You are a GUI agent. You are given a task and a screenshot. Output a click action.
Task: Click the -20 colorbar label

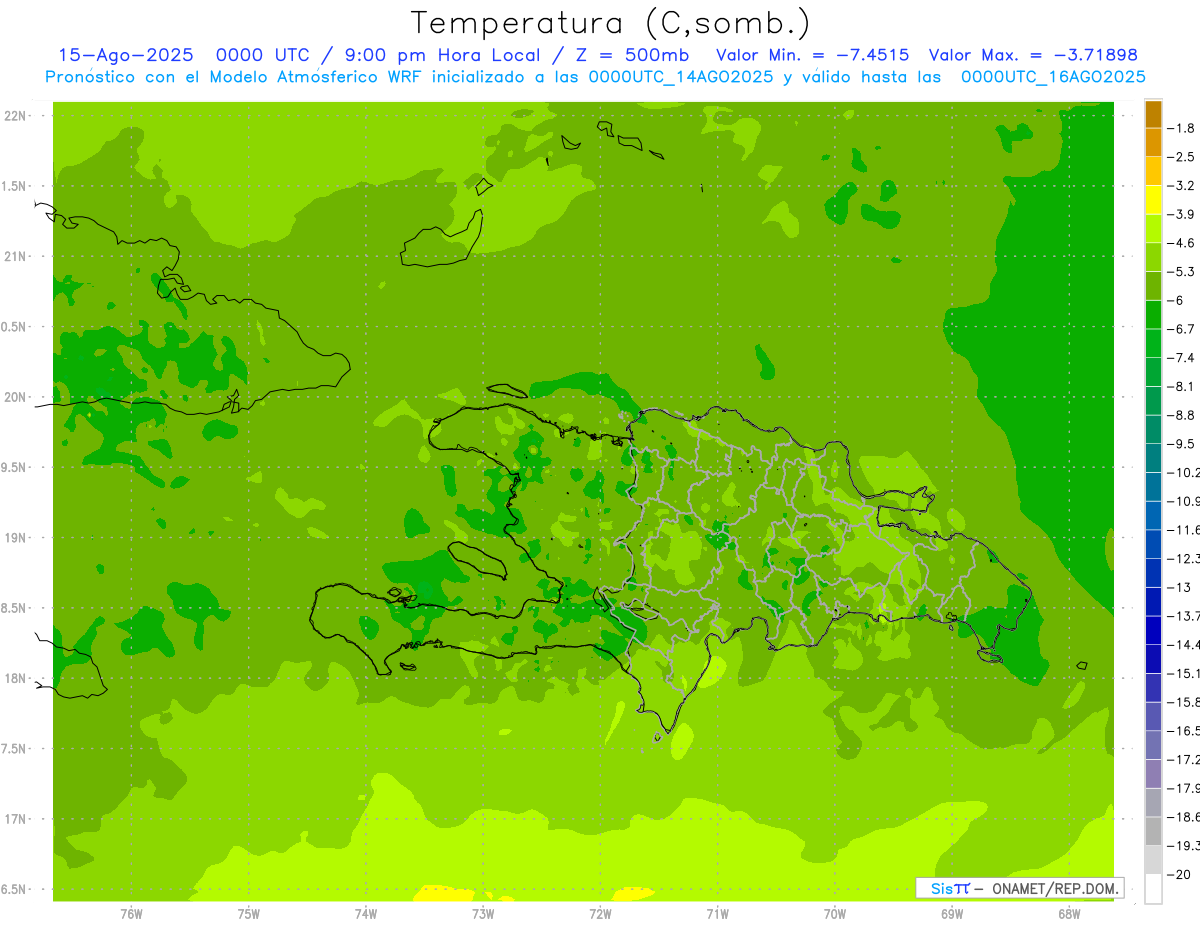pos(1178,874)
